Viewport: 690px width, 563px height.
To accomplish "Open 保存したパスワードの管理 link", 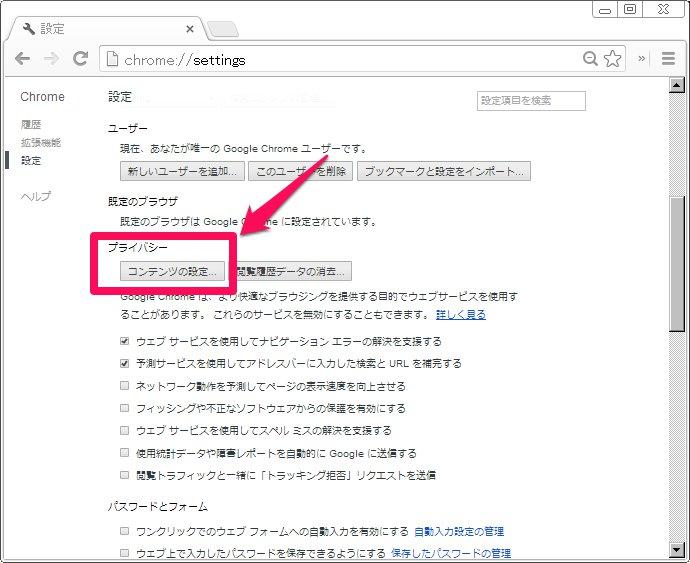I will tap(451, 553).
